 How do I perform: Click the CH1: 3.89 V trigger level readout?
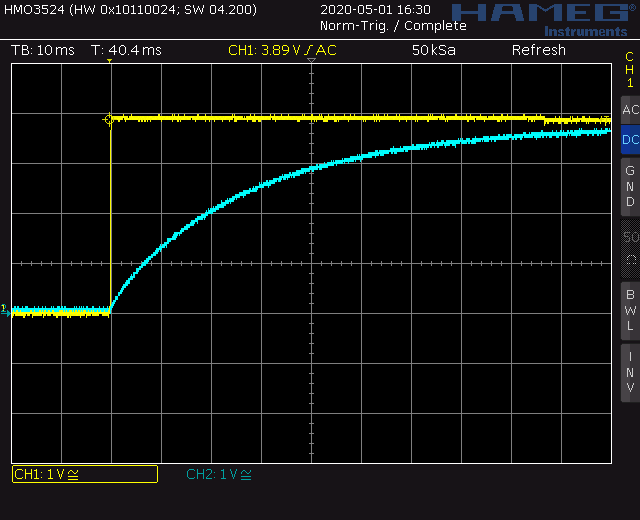(x=282, y=50)
